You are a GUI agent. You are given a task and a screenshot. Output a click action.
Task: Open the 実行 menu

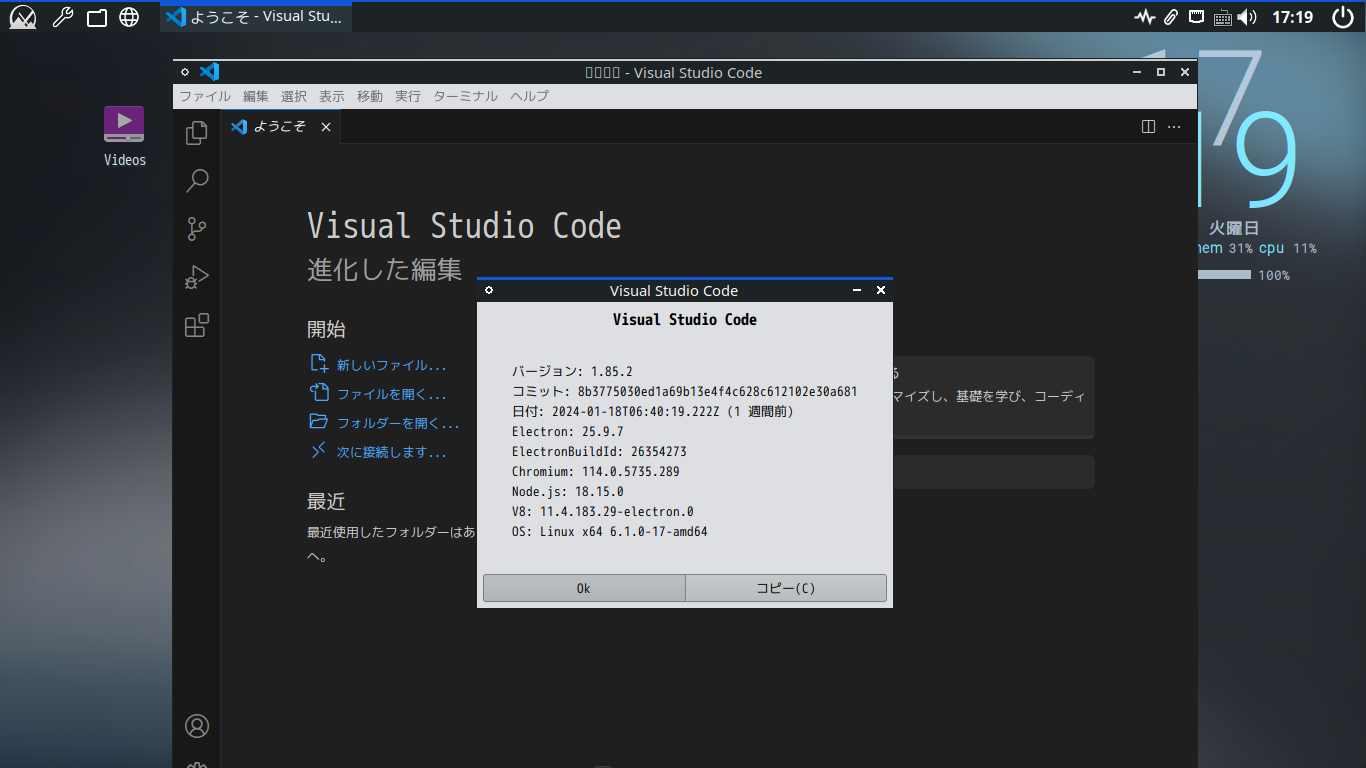[408, 96]
